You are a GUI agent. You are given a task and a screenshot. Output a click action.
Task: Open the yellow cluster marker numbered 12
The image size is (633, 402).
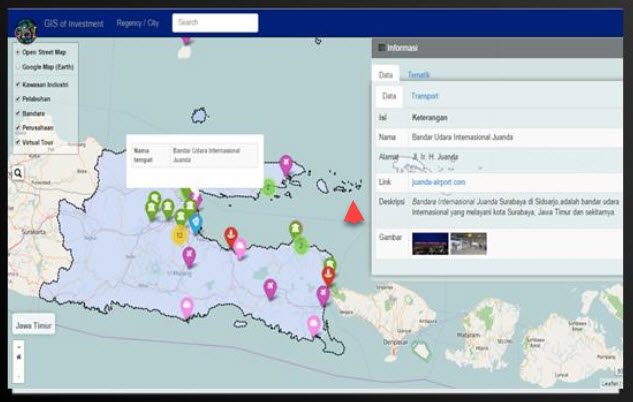pos(179,236)
